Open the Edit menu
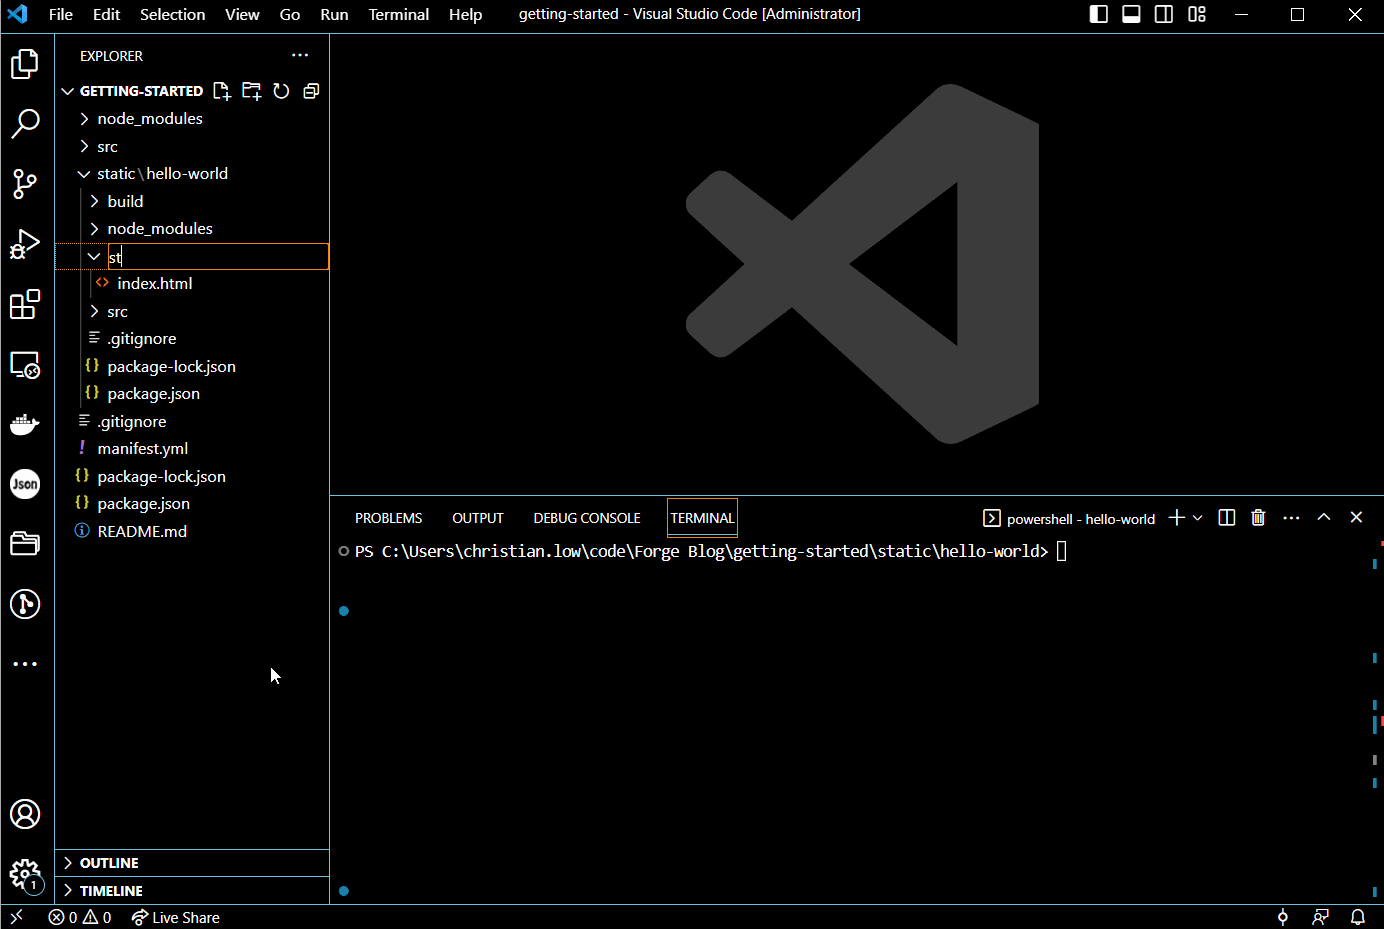 point(106,14)
